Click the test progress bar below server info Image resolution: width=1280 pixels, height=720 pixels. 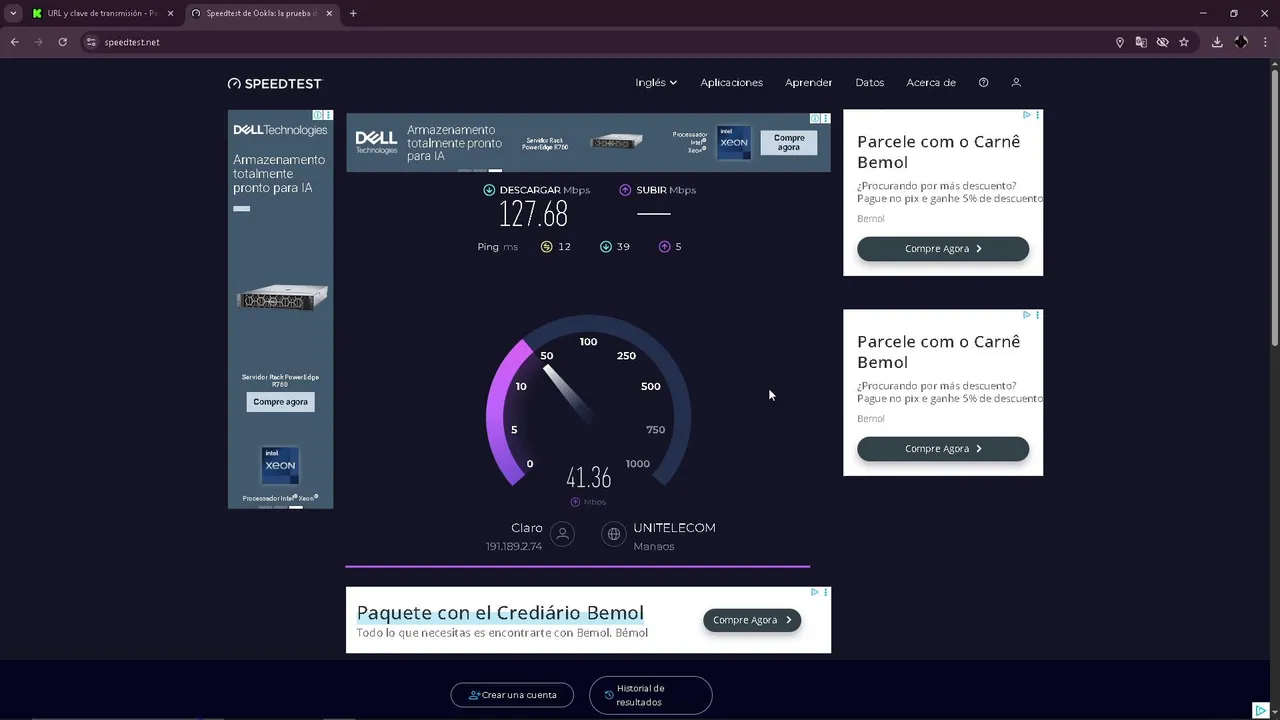click(578, 566)
